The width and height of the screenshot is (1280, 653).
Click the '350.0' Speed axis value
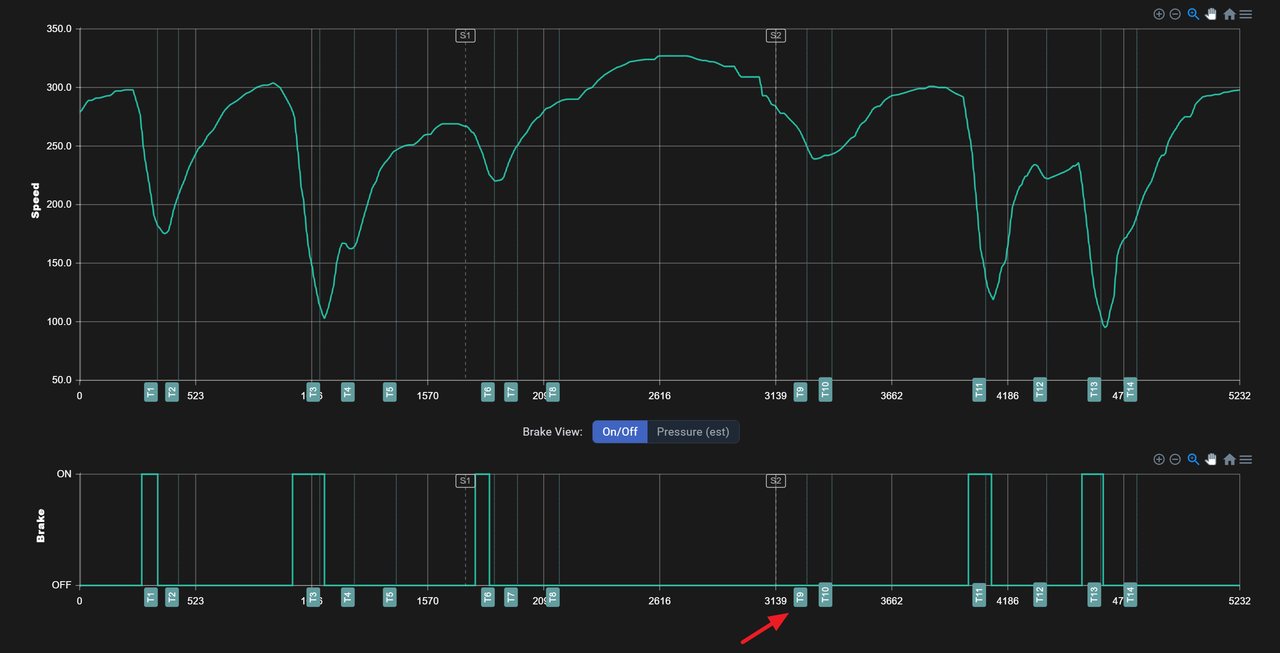(59, 29)
